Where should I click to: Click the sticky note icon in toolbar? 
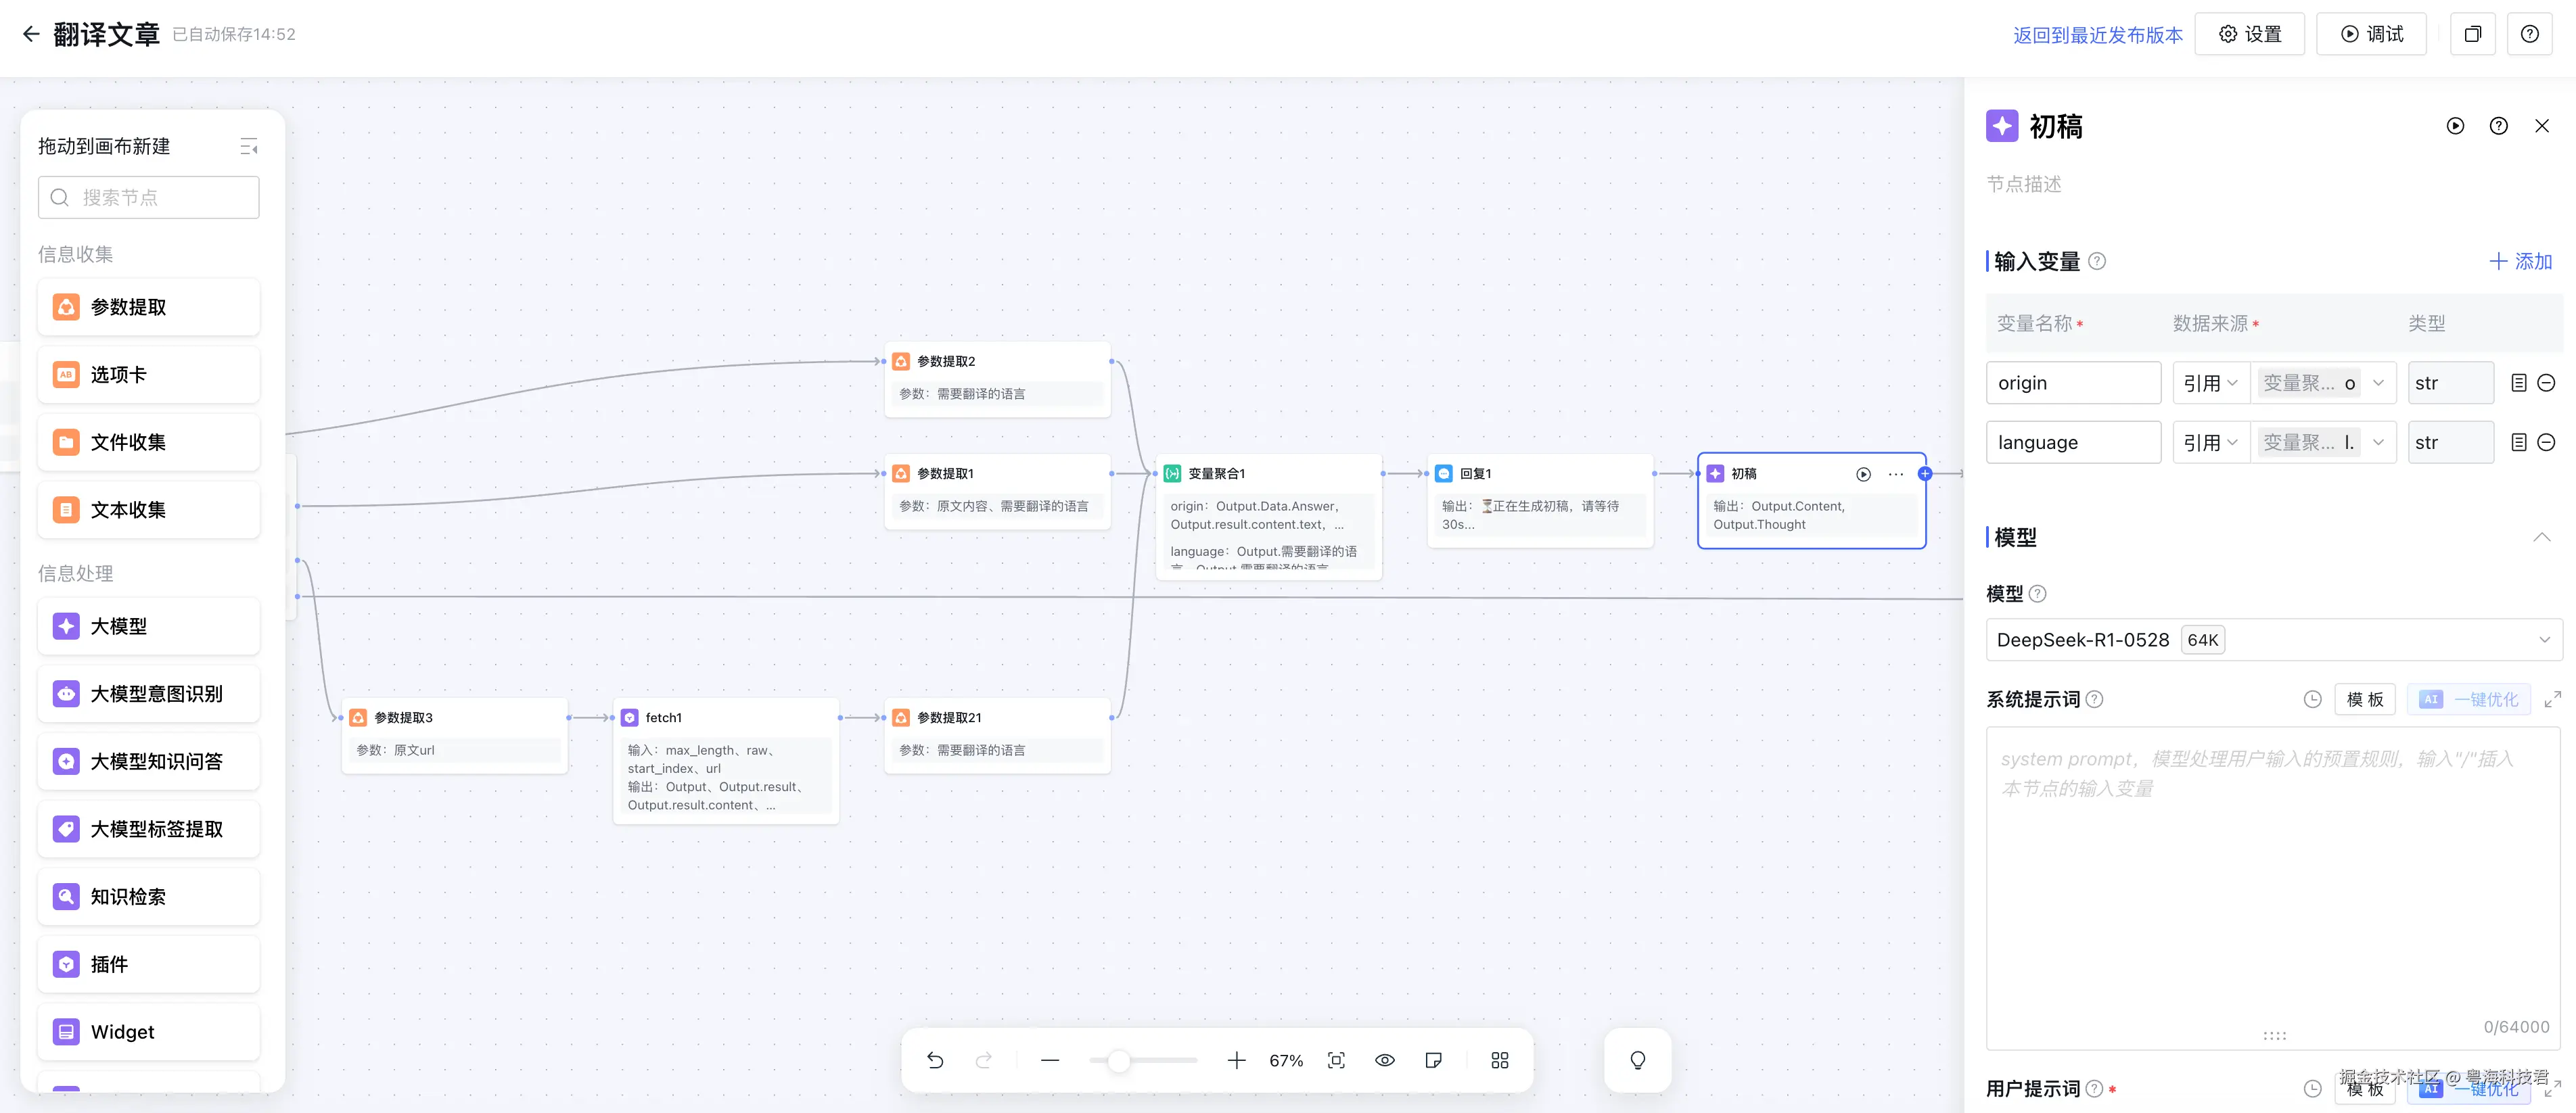[1433, 1060]
